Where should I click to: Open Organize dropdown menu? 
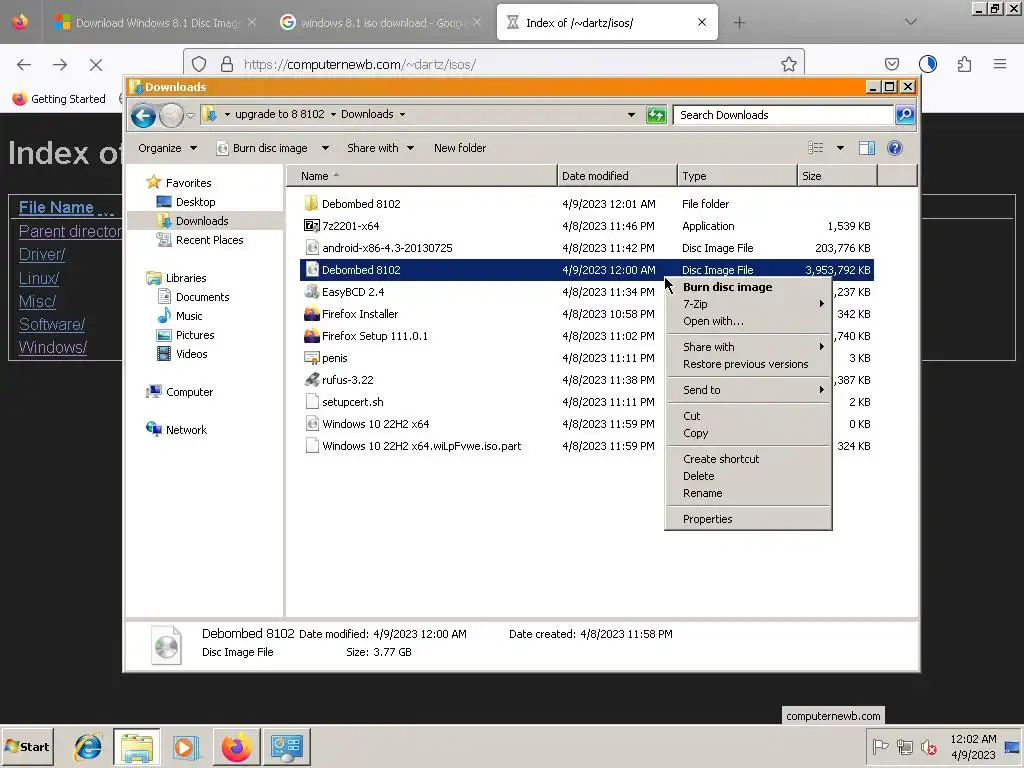tap(167, 148)
